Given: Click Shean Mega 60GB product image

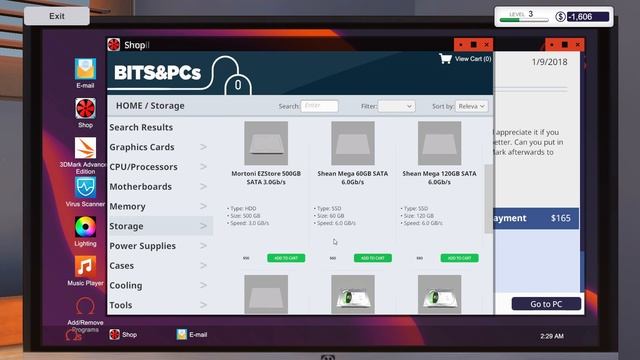Looking at the screenshot, I should pyautogui.click(x=353, y=143).
